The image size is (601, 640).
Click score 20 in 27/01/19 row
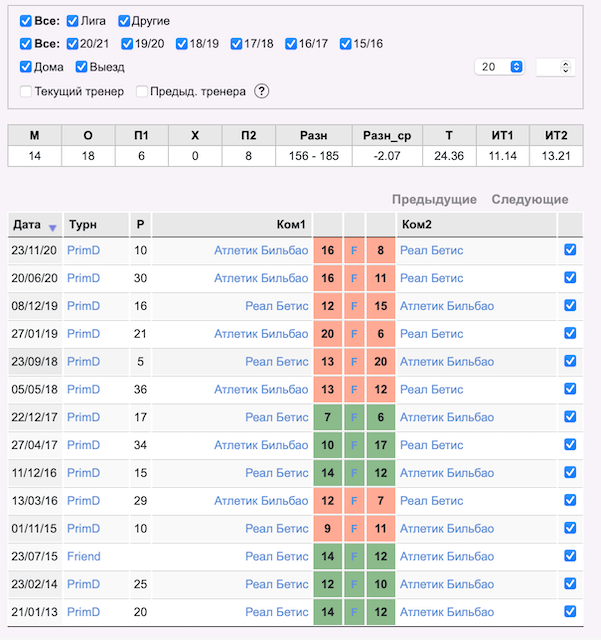[327, 334]
